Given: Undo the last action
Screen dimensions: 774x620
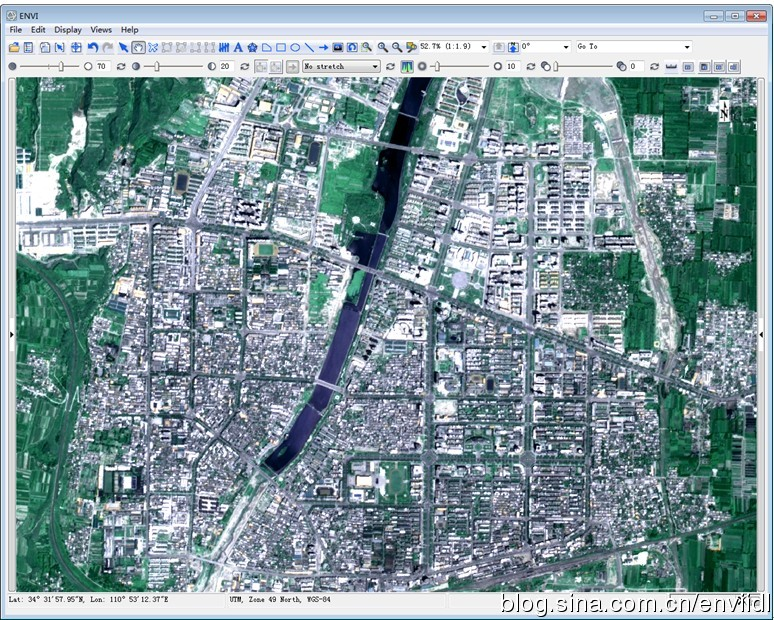Looking at the screenshot, I should [93, 47].
